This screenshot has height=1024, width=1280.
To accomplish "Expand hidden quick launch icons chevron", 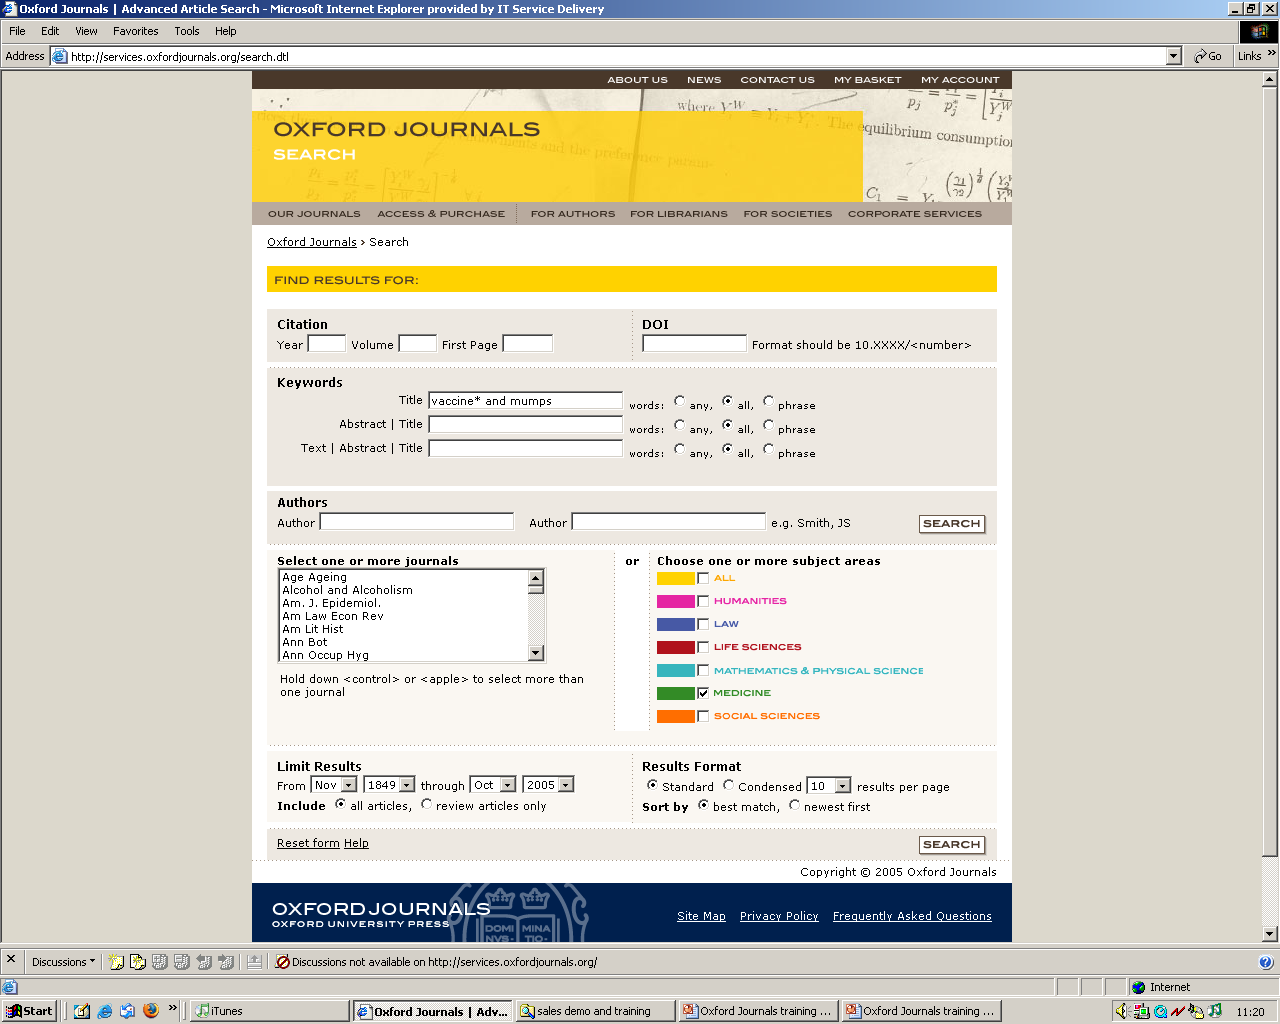I will pyautogui.click(x=173, y=1008).
